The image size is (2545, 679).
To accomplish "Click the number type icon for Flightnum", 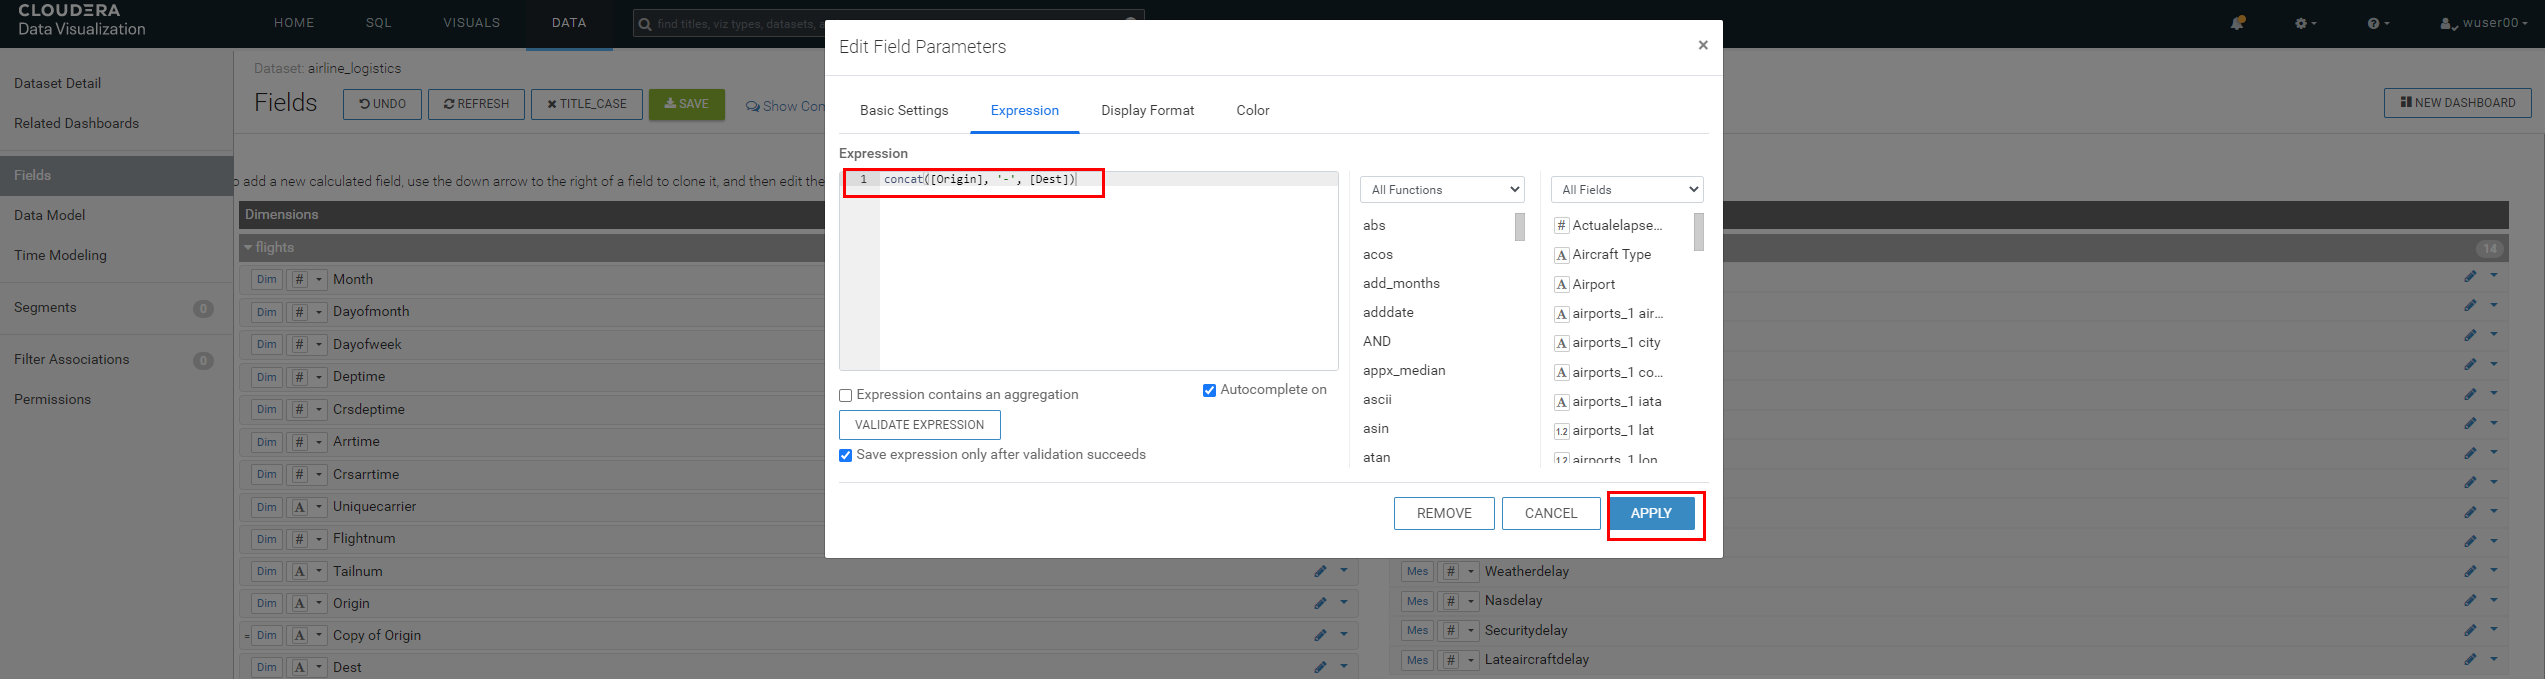I will (x=299, y=539).
